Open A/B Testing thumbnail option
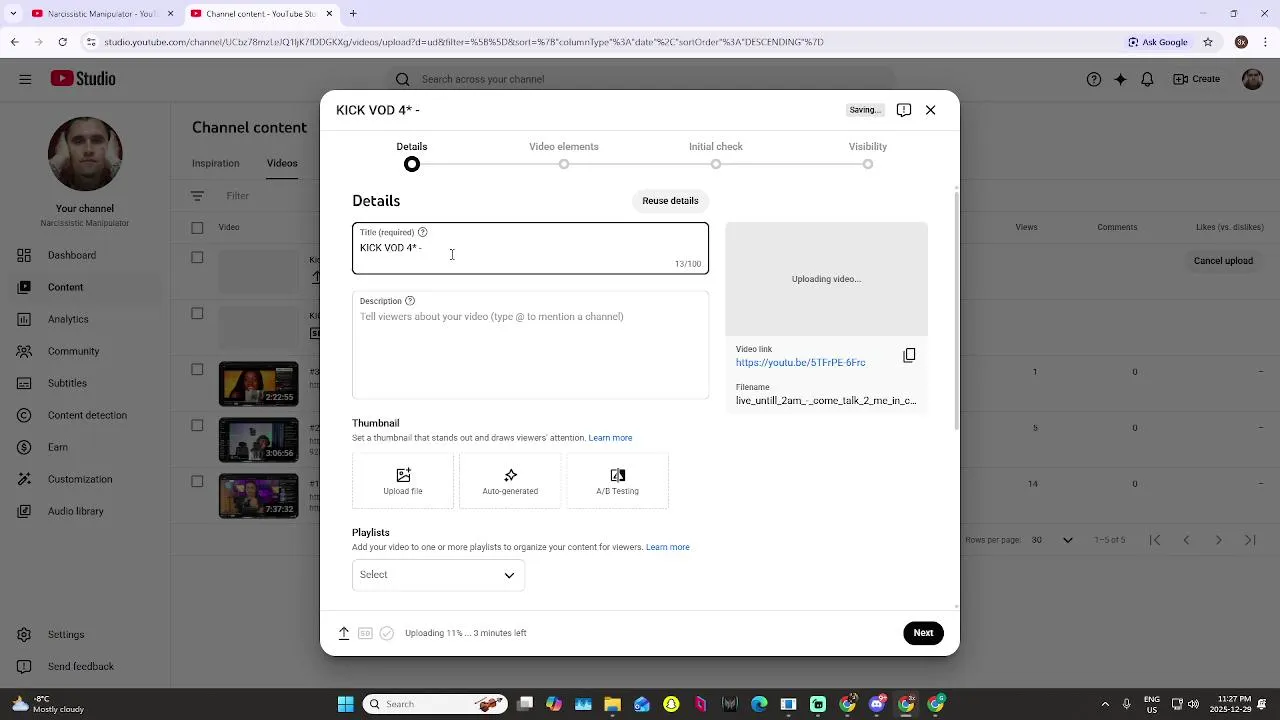 pyautogui.click(x=617, y=481)
